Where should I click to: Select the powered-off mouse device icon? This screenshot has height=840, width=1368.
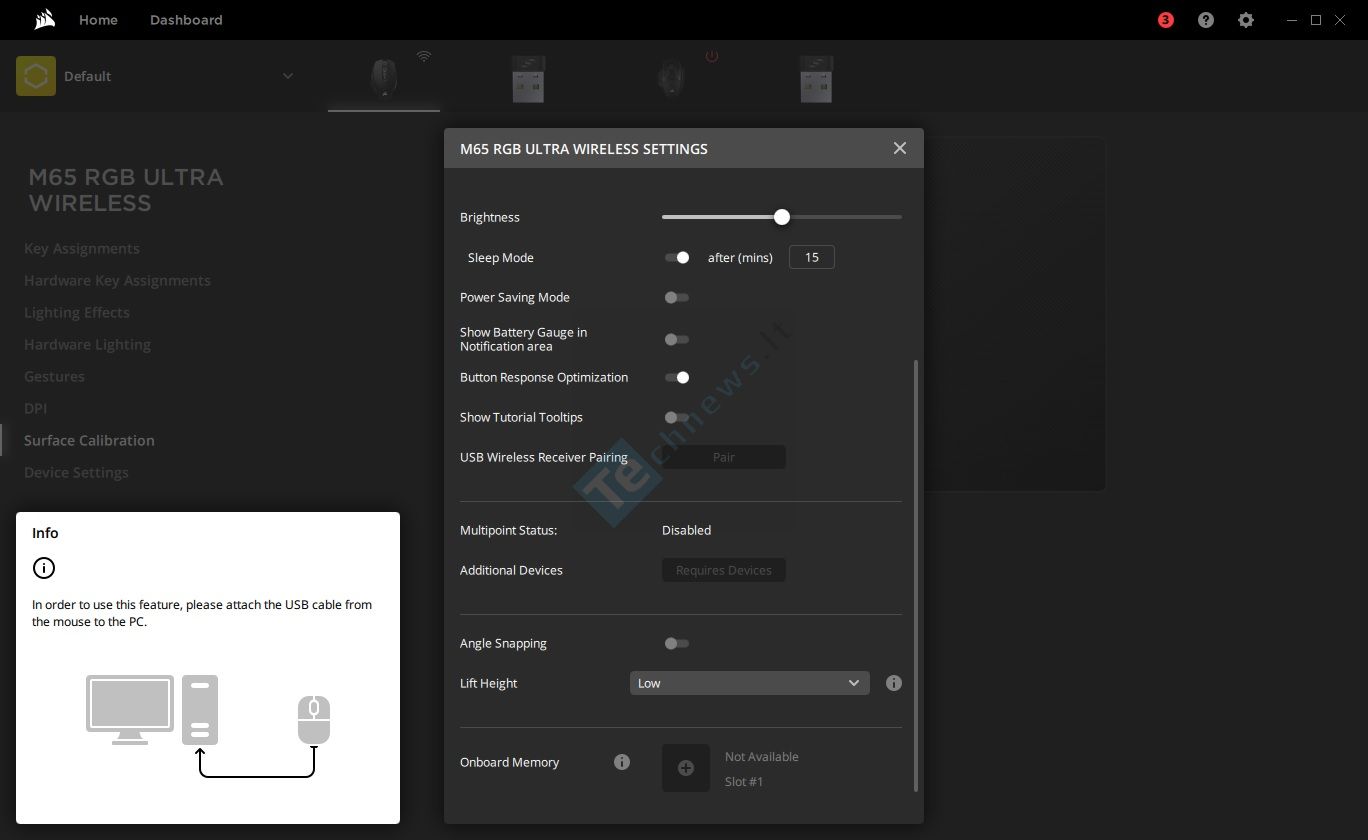[x=672, y=78]
